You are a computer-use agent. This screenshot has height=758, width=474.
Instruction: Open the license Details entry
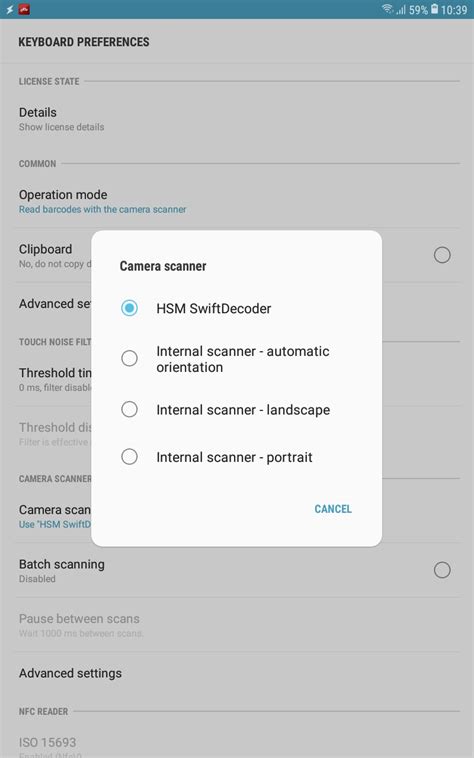[237, 119]
